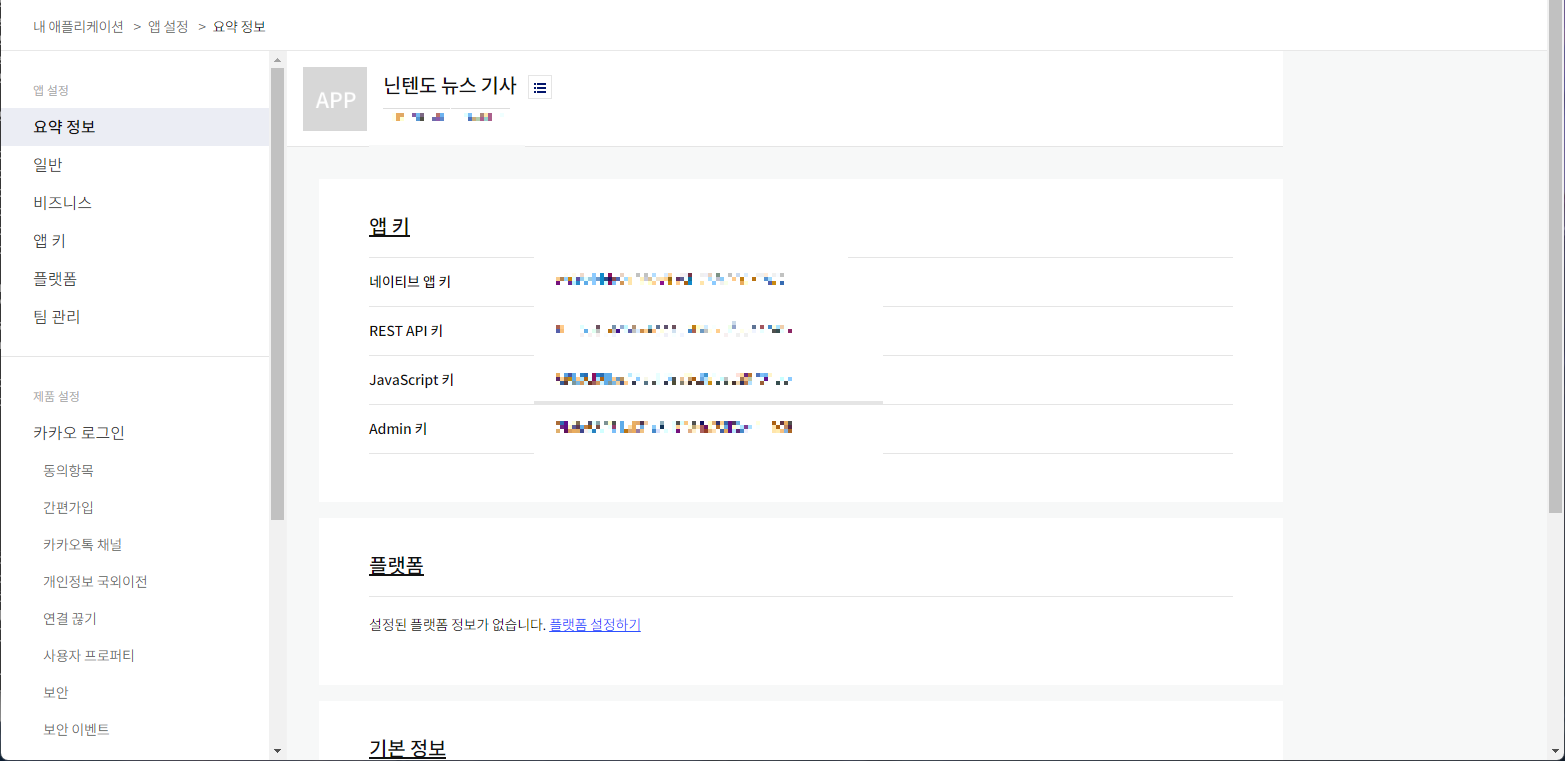Click the JavaScript 키 label
This screenshot has width=1565, height=761.
click(x=411, y=380)
